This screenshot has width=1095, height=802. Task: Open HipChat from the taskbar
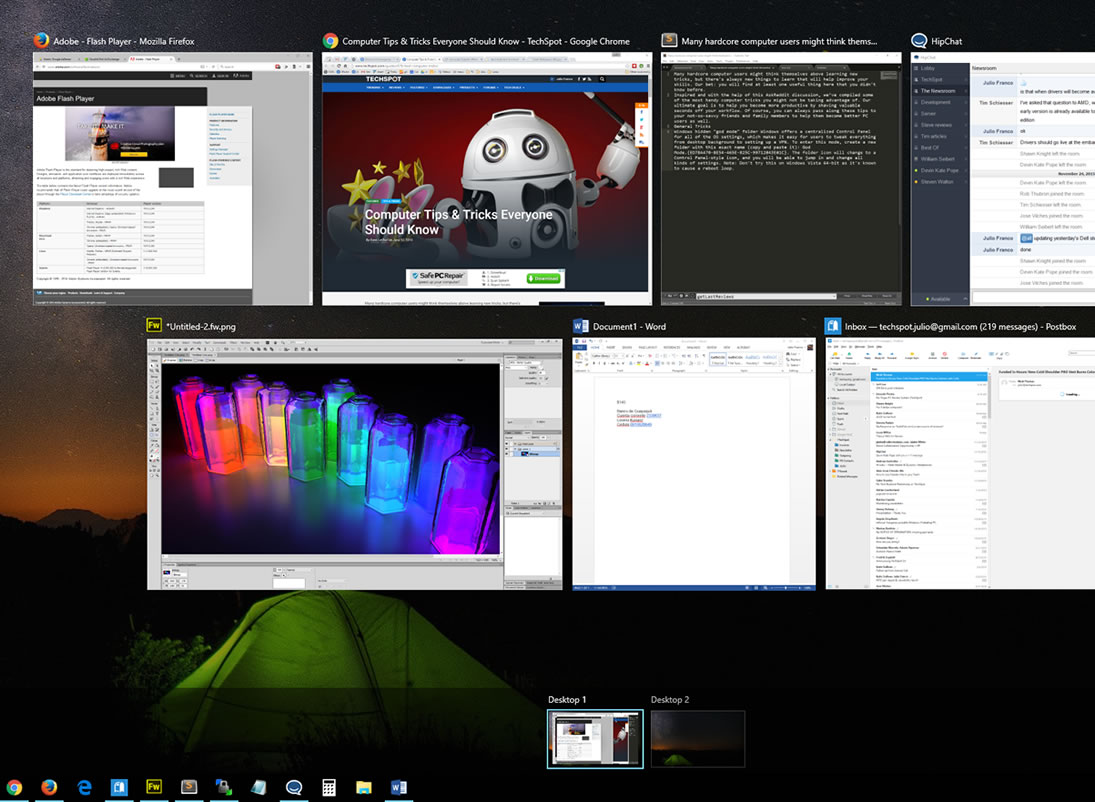click(x=294, y=787)
